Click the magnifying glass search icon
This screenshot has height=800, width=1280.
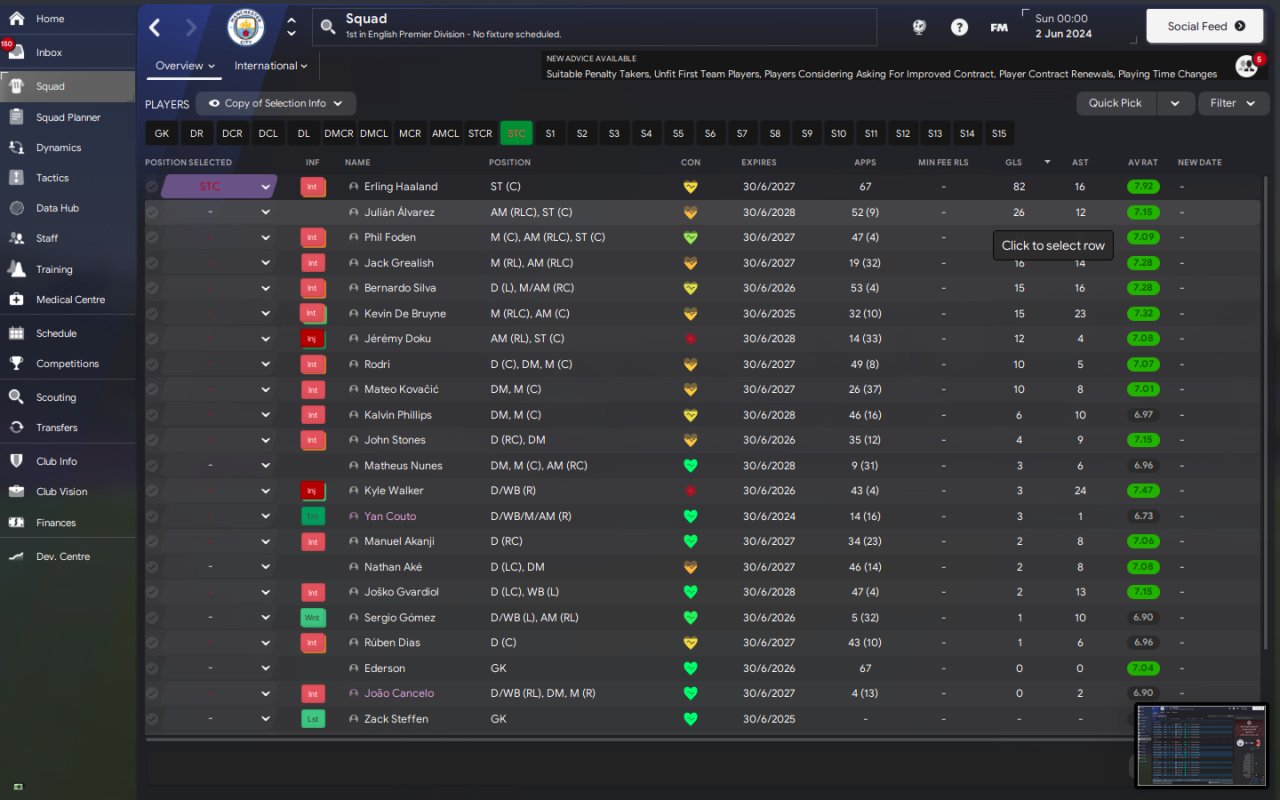328,27
